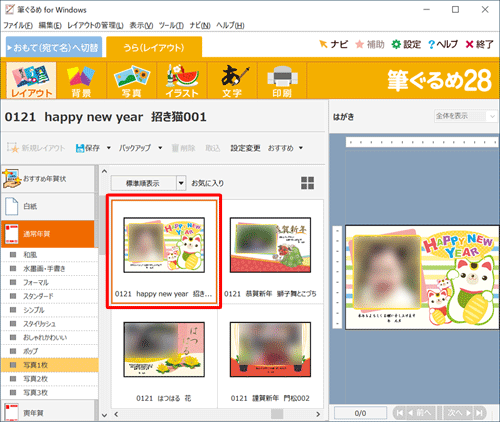Select フォーマル subcategory
The width and height of the screenshot is (500, 422).
[50, 283]
